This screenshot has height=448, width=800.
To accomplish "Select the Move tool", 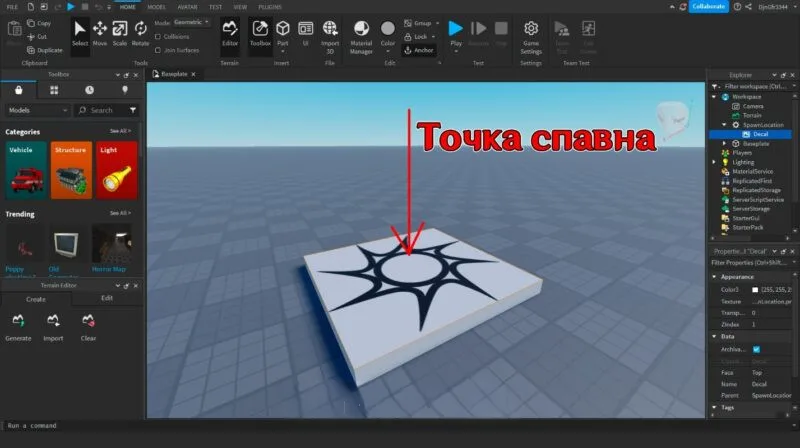I will coord(99,34).
